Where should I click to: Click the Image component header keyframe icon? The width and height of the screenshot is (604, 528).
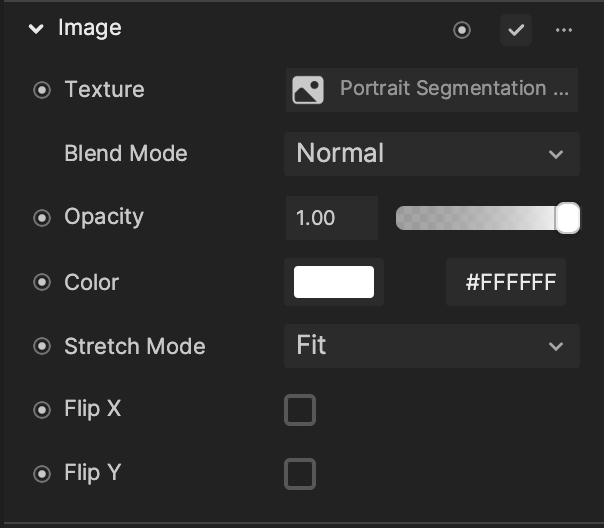461,30
